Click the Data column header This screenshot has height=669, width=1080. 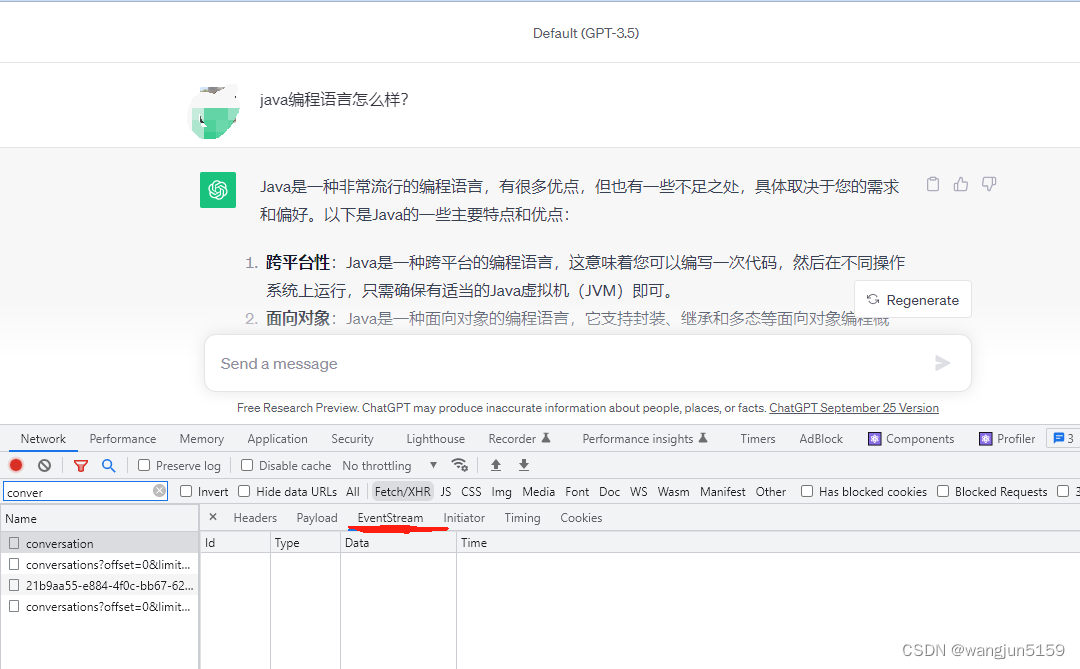click(398, 542)
